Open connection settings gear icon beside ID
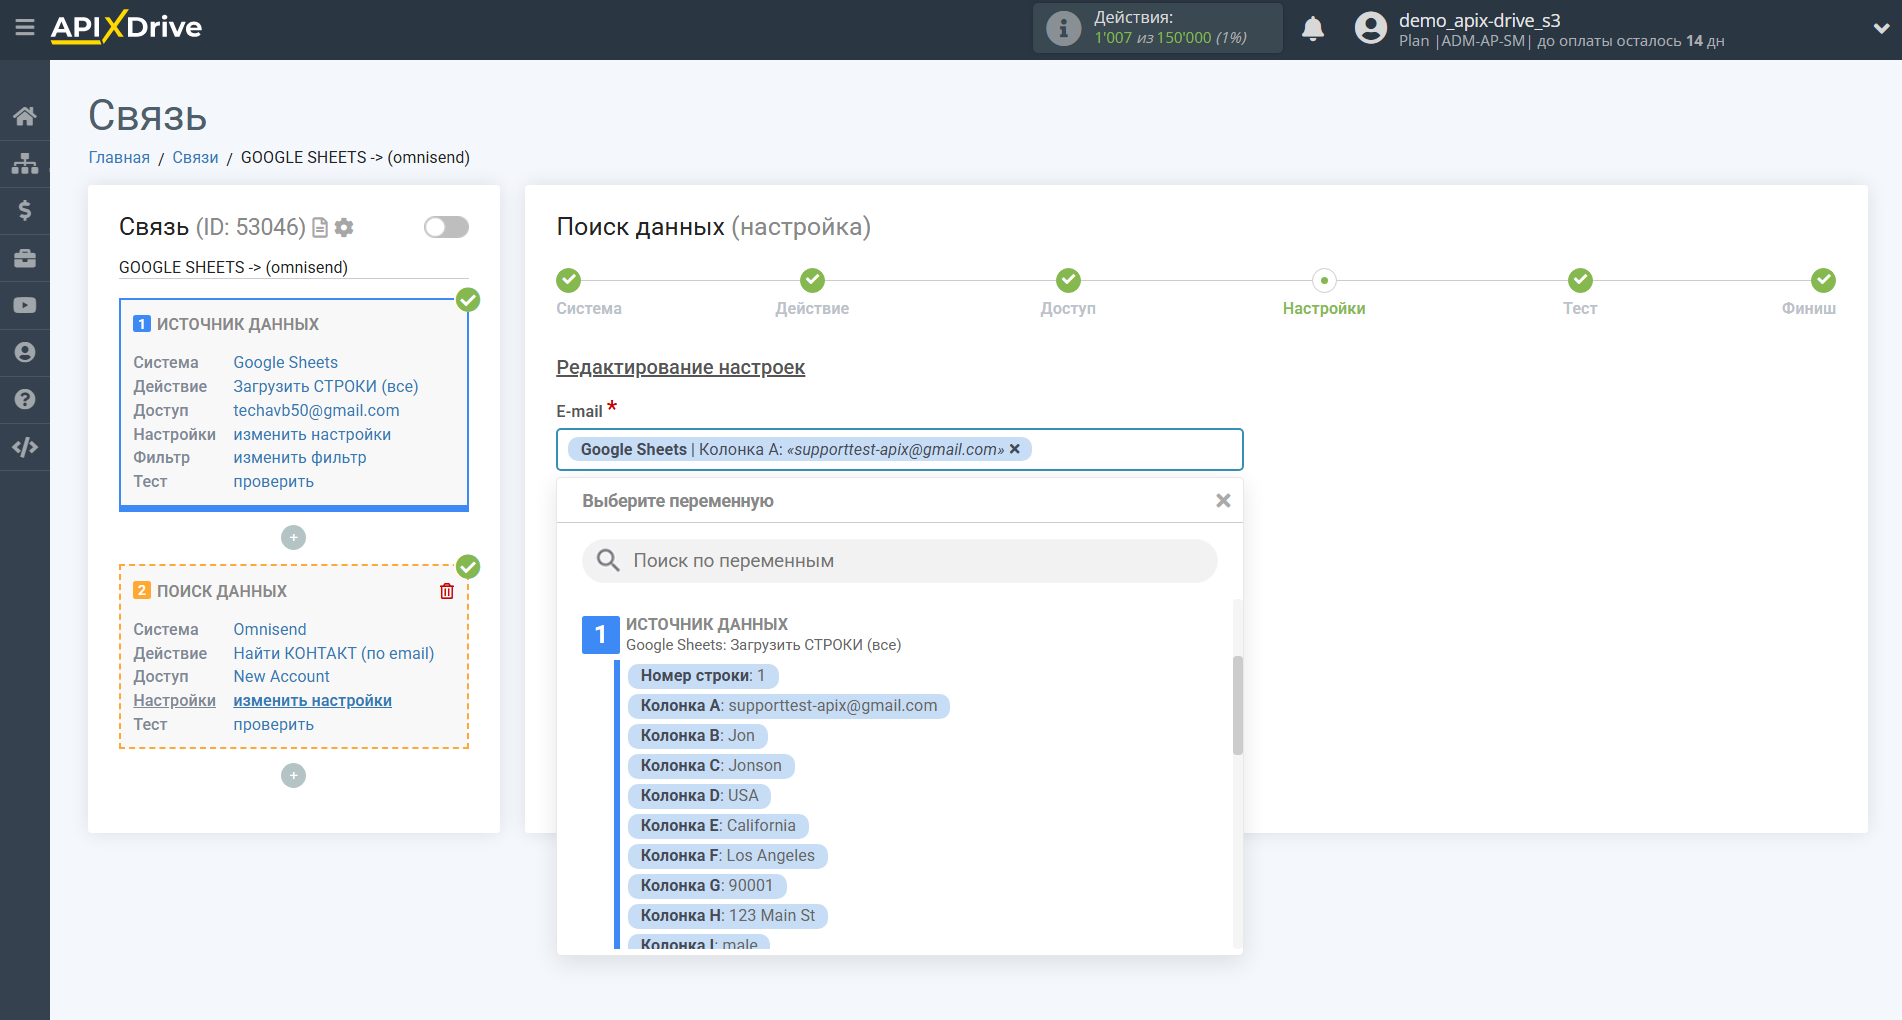Viewport: 1902px width, 1020px height. coord(344,228)
